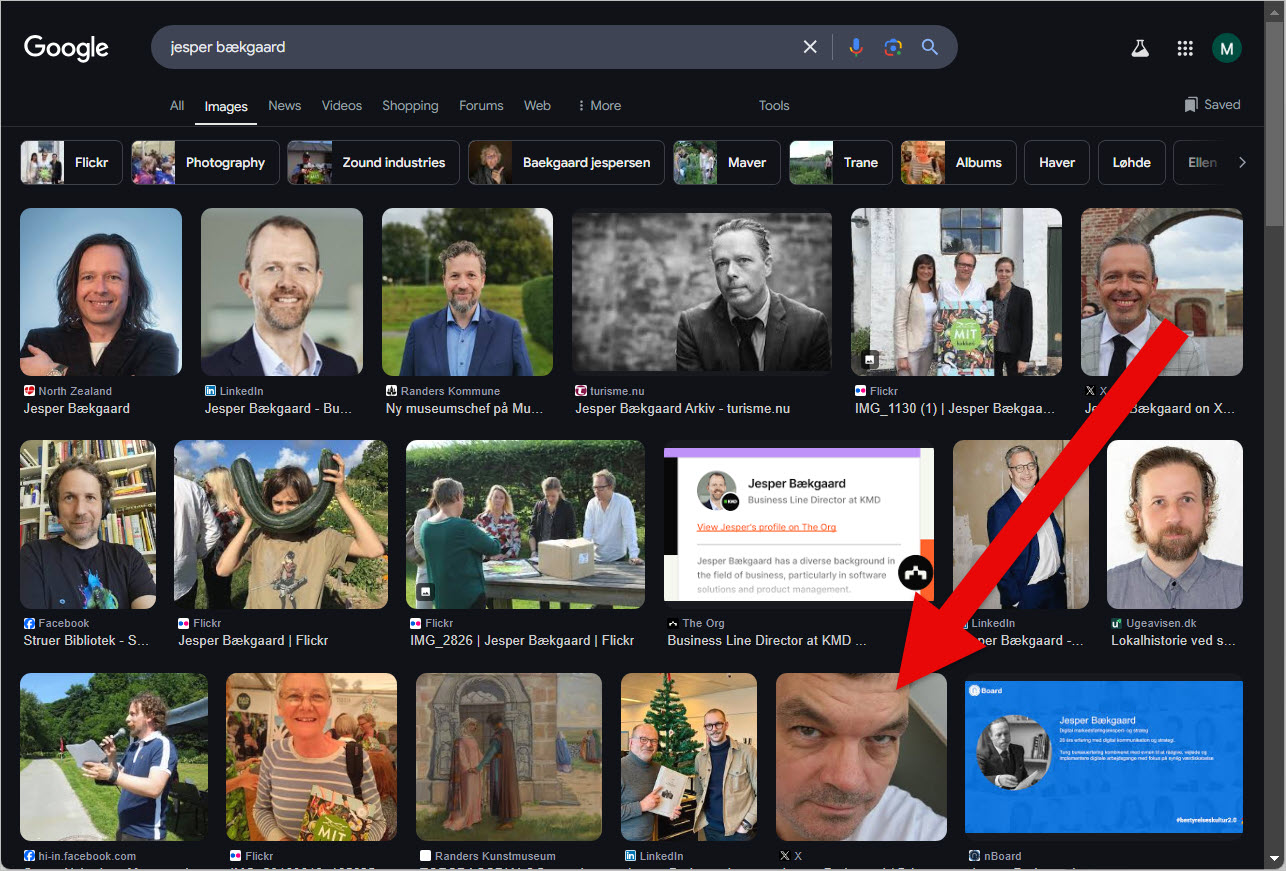Filter by Albums chip
The width and height of the screenshot is (1286, 871).
click(958, 162)
